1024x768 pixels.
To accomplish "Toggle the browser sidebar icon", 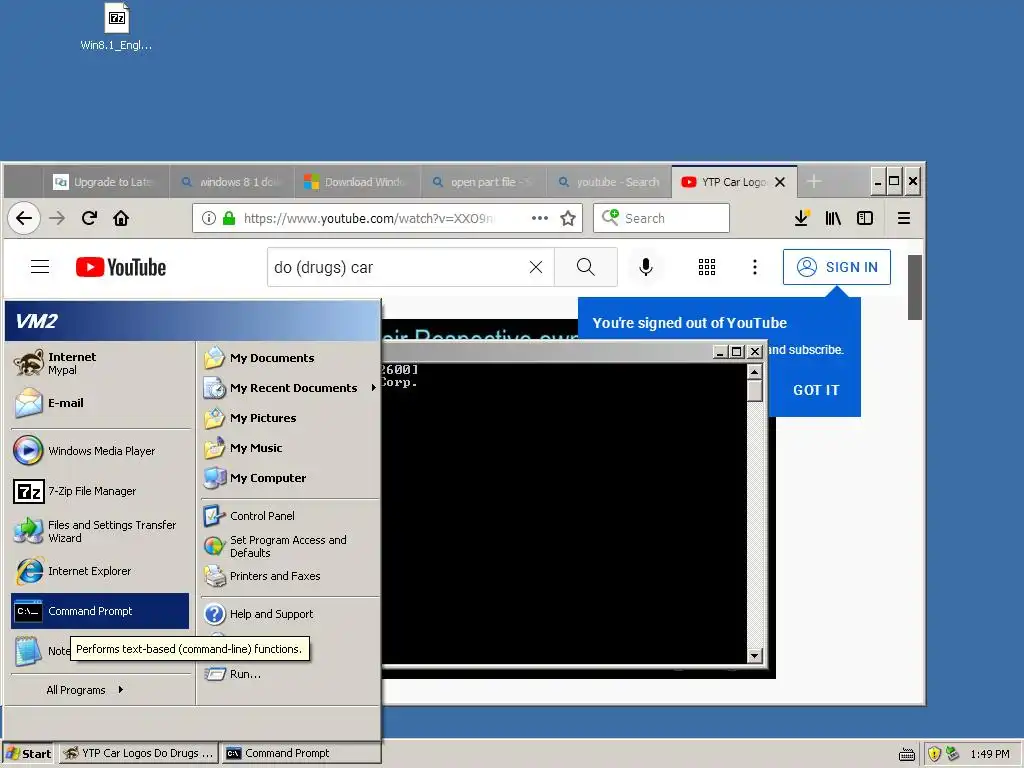I will (865, 218).
